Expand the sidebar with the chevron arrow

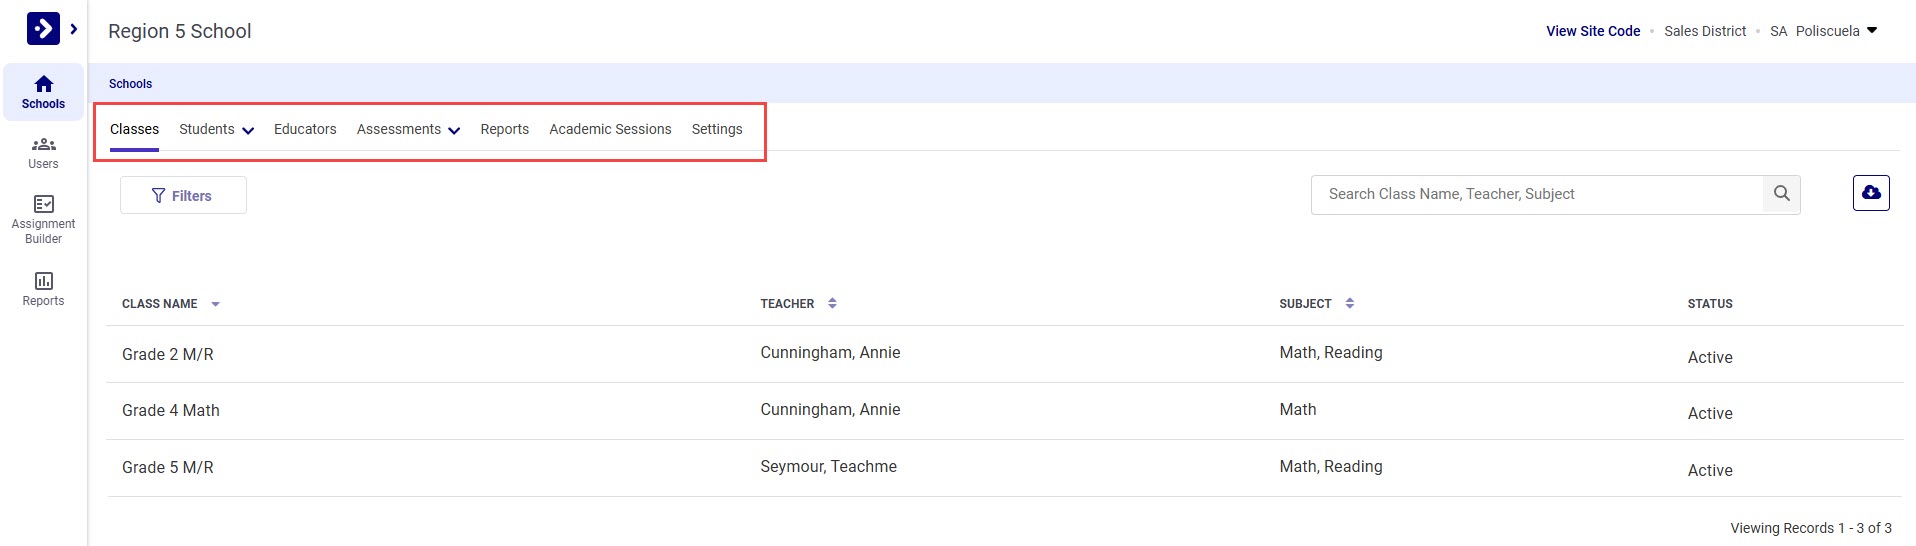(74, 29)
